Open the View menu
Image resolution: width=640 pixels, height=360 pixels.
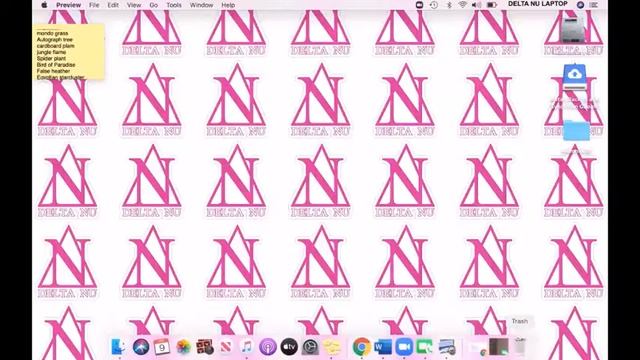[133, 5]
